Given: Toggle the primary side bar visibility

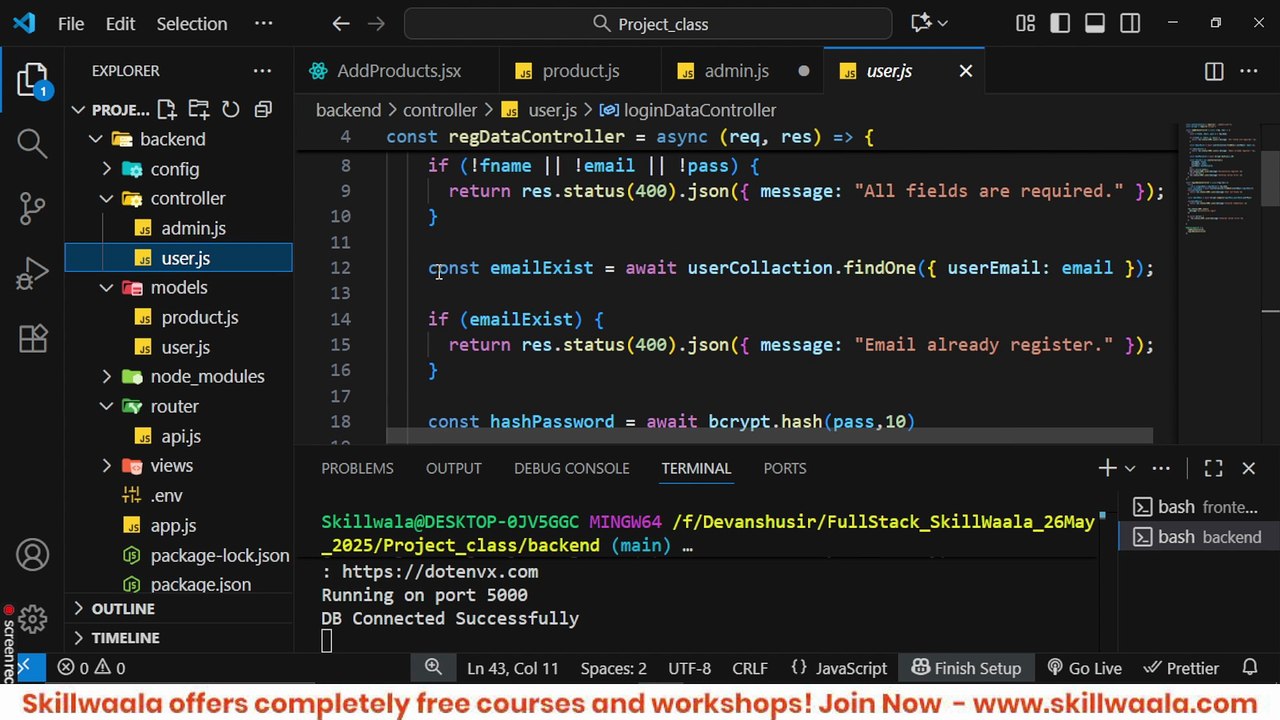Looking at the screenshot, I should click(1060, 23).
